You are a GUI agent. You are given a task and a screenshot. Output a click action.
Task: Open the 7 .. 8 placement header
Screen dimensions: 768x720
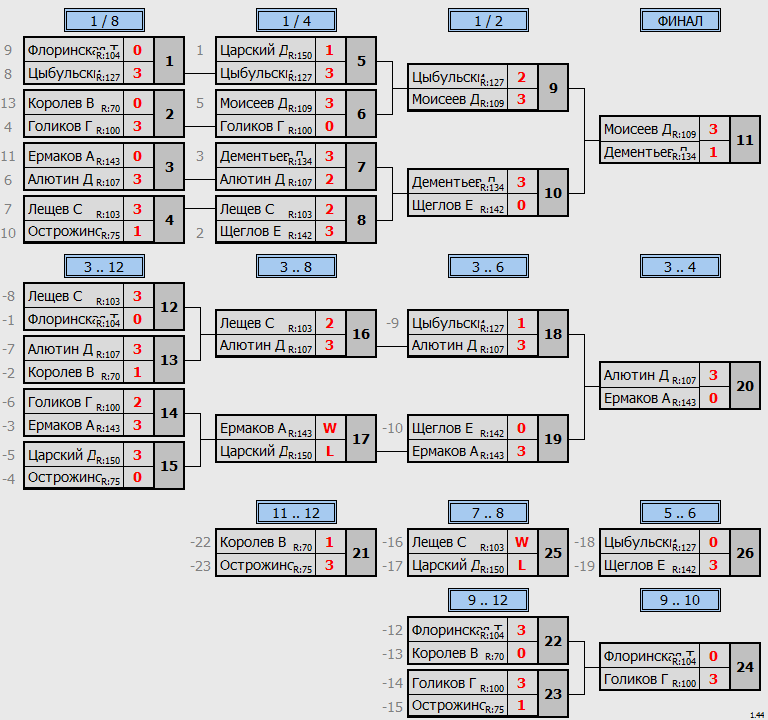(488, 512)
